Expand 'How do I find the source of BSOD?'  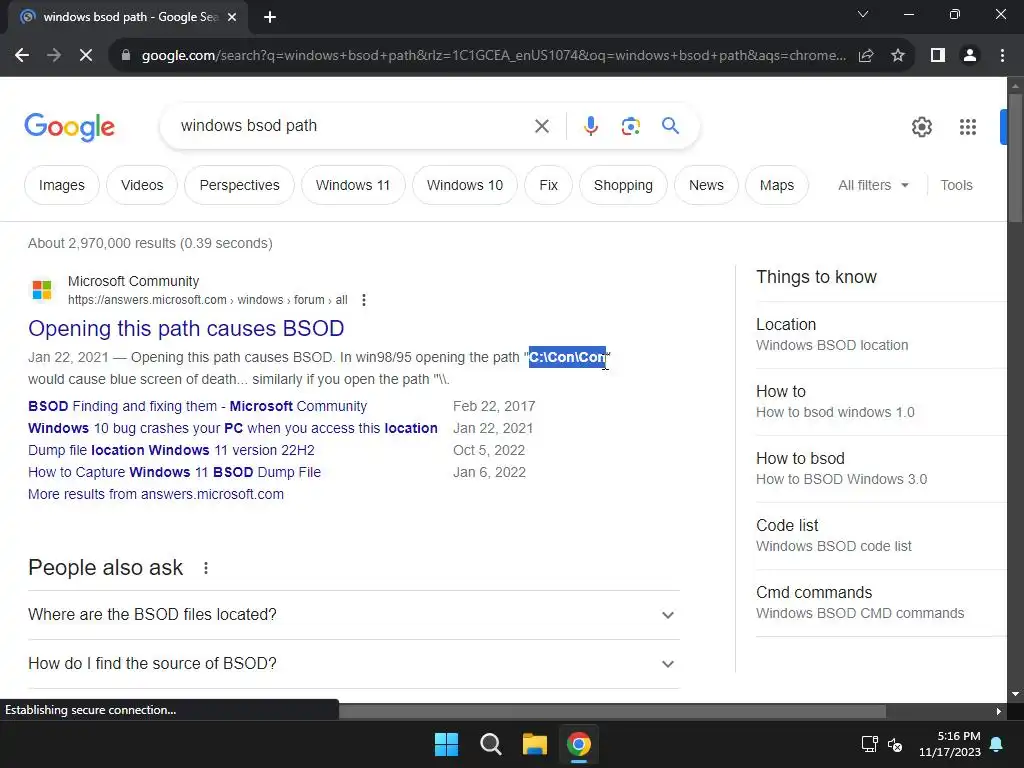(x=353, y=664)
